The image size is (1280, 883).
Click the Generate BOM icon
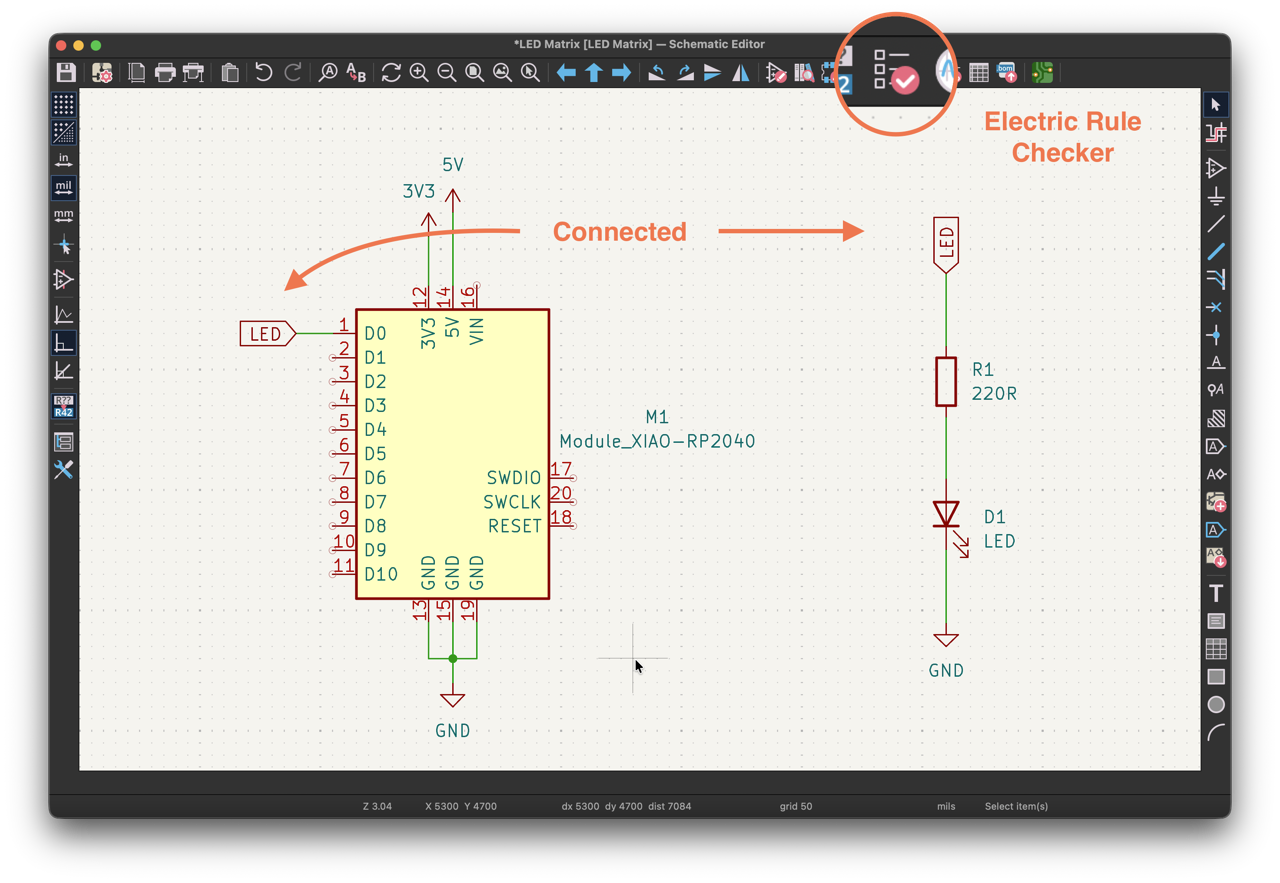[x=1007, y=72]
